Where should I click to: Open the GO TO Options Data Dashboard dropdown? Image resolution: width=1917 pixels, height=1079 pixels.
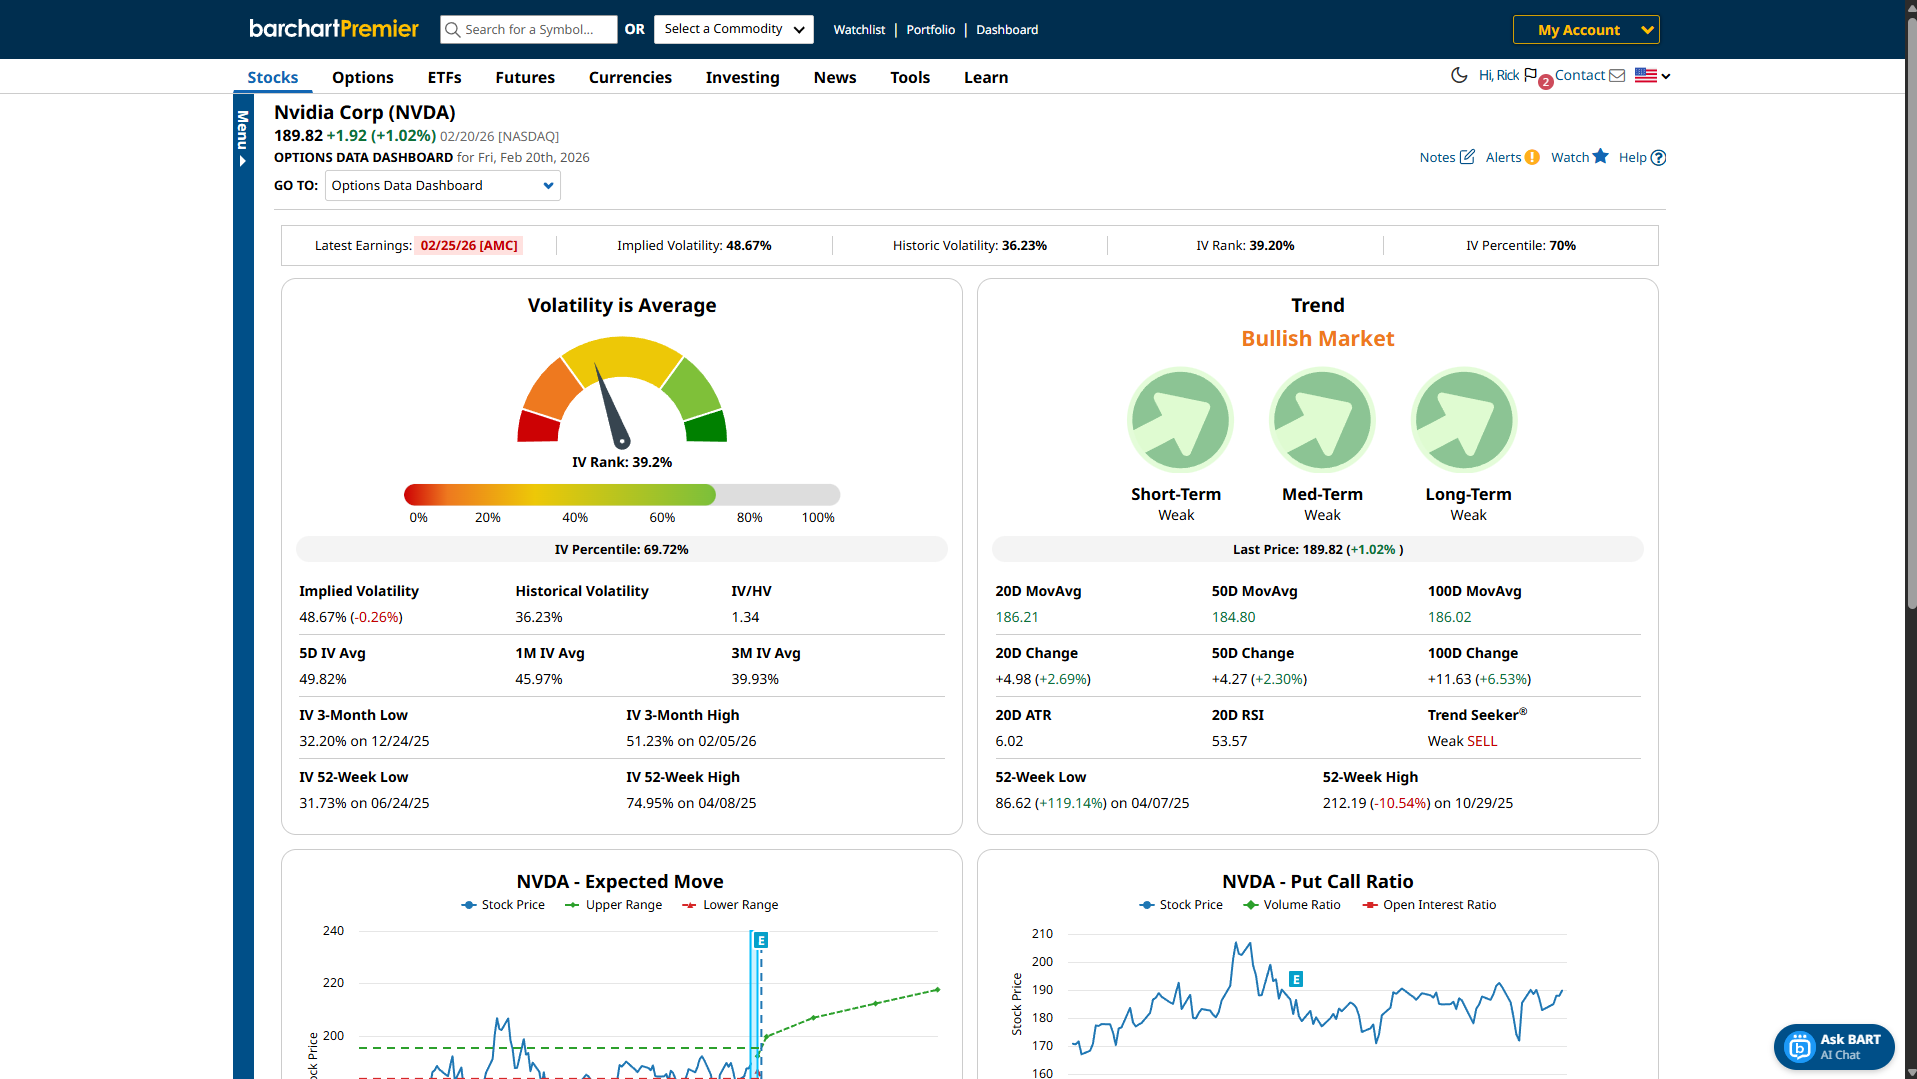coord(442,186)
